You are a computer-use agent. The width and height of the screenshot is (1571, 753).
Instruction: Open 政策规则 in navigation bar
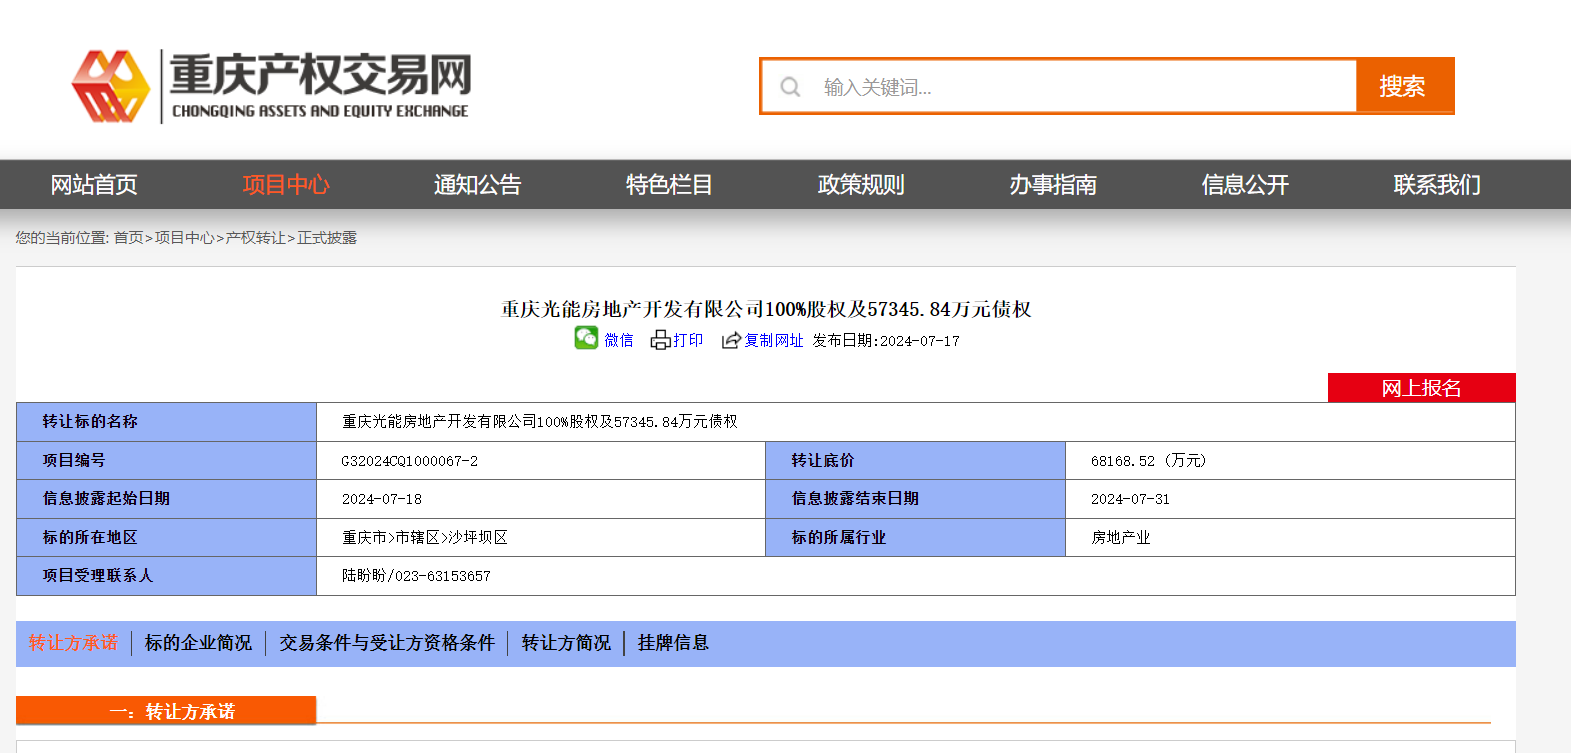pos(861,185)
